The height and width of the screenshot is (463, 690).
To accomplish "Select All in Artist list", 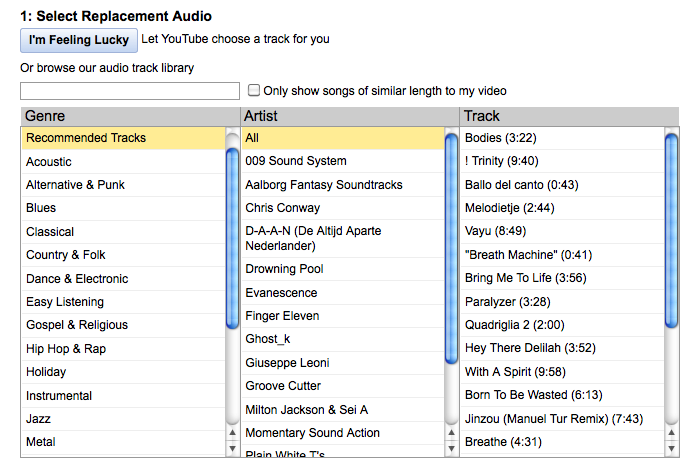I will [x=252, y=138].
